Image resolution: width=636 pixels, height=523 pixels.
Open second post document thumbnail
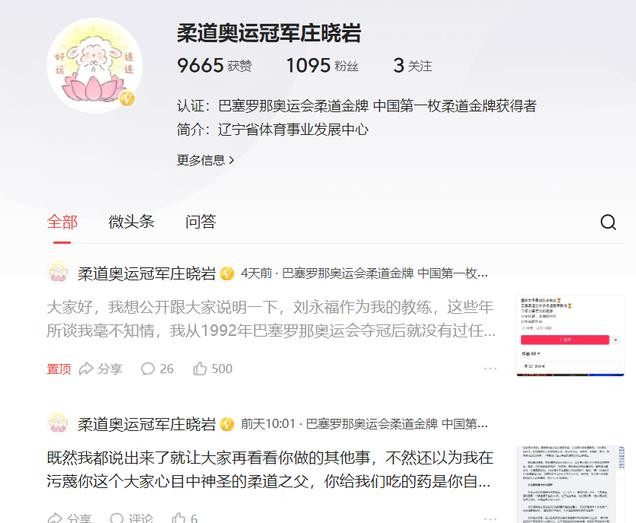tap(570, 484)
